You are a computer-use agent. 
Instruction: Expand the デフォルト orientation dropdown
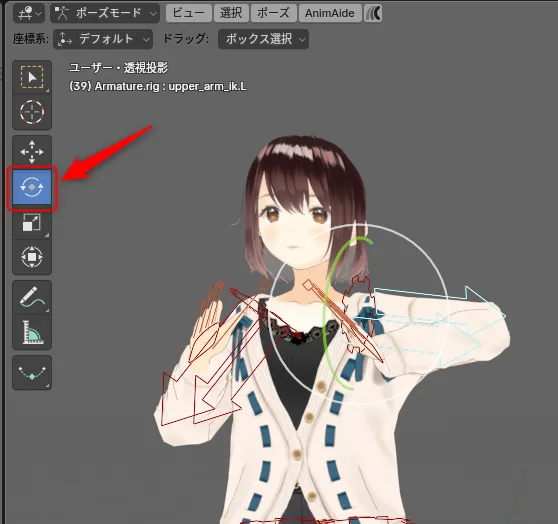click(103, 39)
